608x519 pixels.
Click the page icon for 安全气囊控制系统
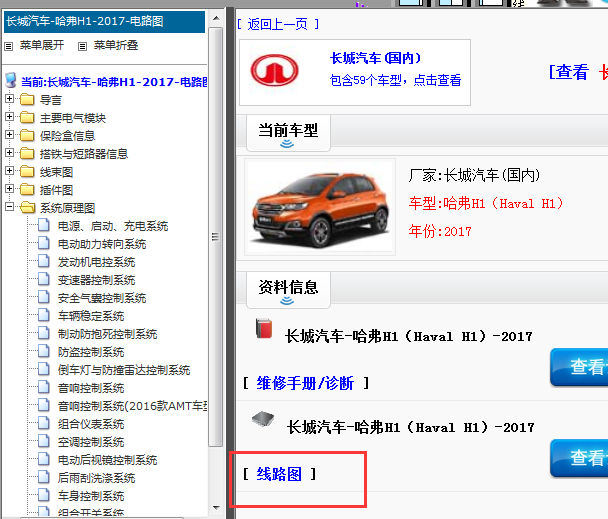click(44, 298)
